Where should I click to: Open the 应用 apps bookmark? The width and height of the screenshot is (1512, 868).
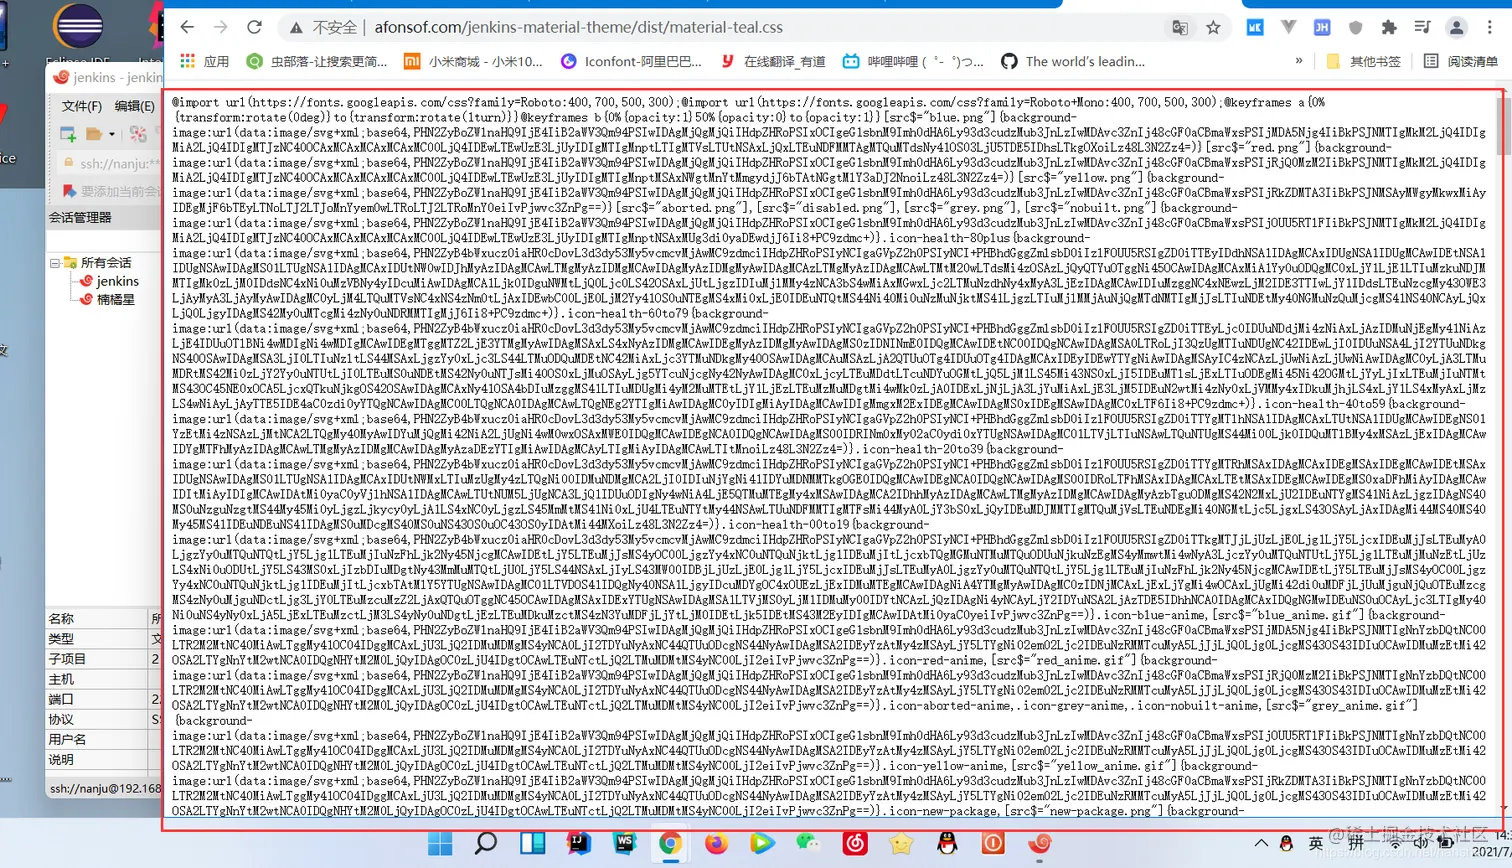tap(205, 61)
